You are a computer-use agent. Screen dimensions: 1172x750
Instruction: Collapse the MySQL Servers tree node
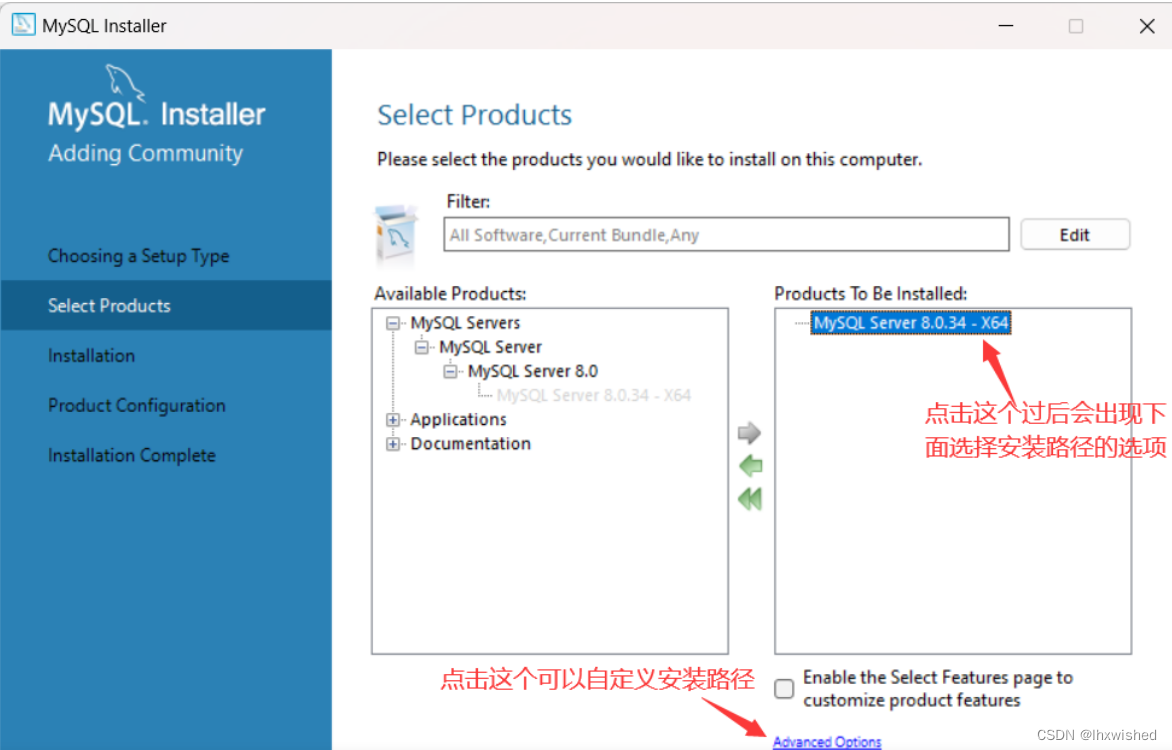click(x=392, y=323)
